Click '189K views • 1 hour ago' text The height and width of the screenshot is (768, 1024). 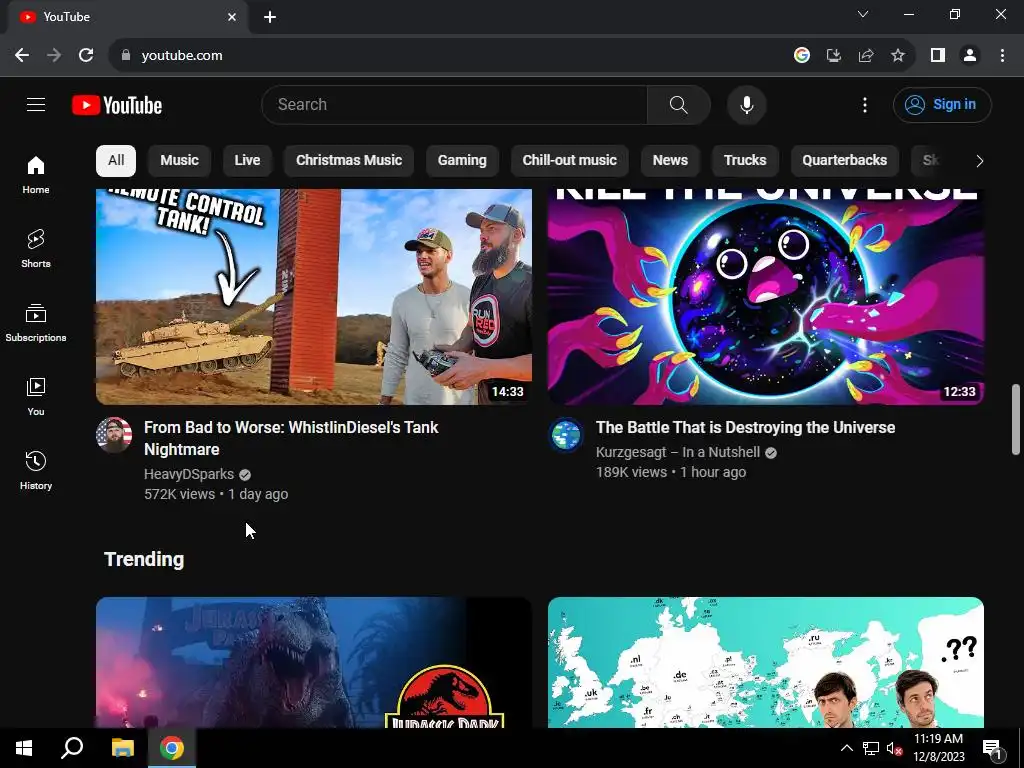point(671,472)
